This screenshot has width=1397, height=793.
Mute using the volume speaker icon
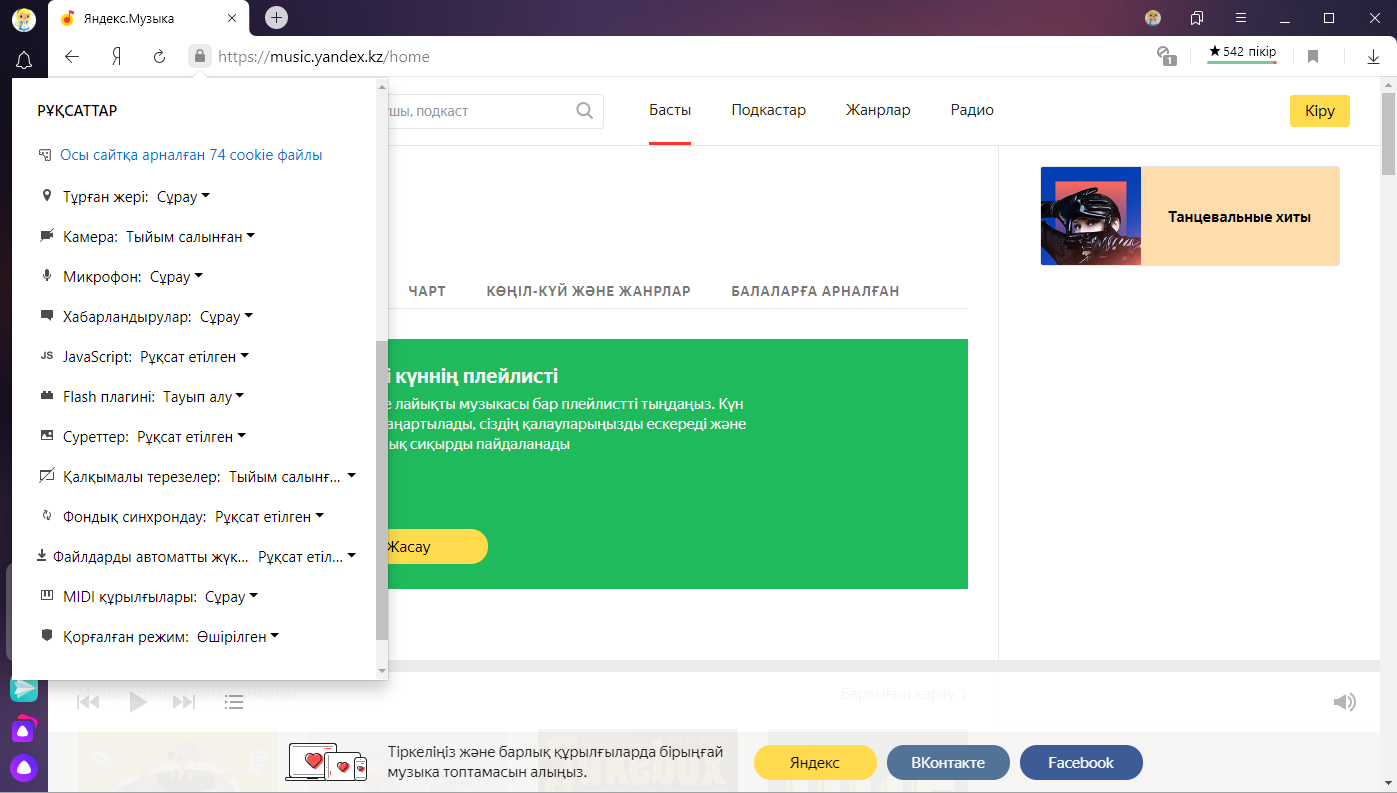1344,702
